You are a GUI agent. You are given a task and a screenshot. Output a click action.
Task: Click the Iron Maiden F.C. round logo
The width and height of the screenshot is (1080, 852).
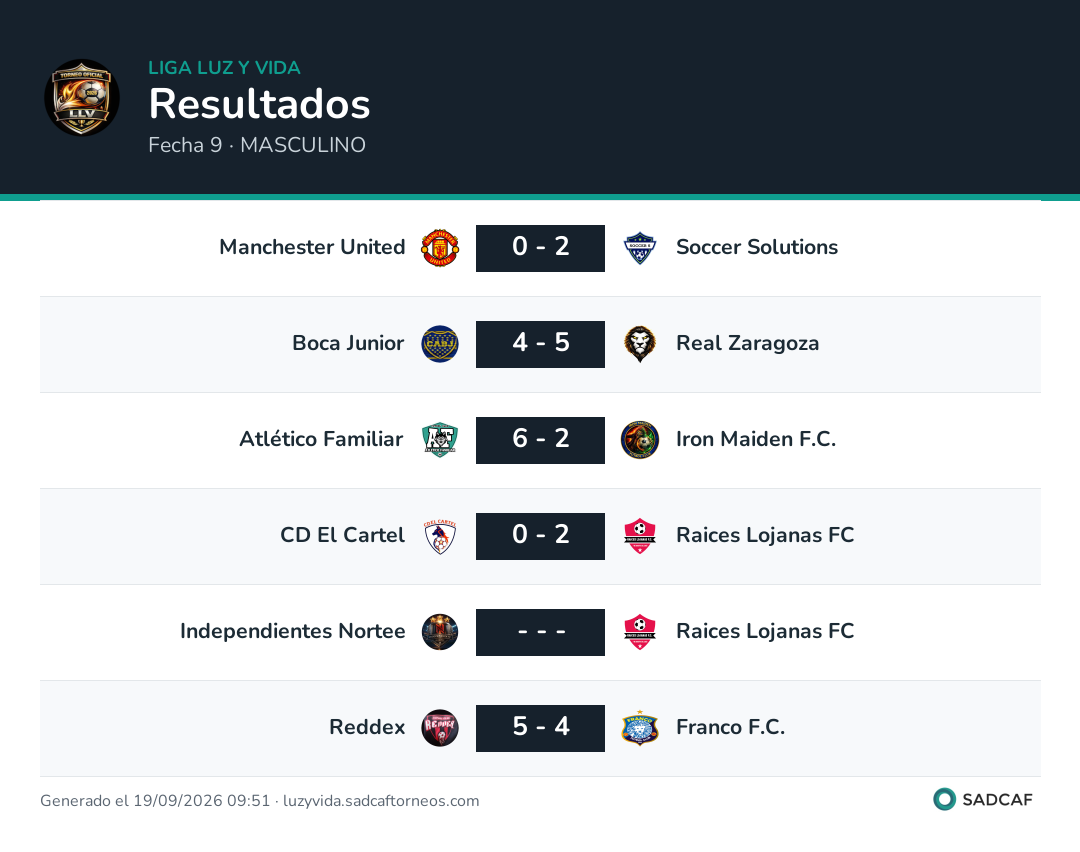coord(640,439)
